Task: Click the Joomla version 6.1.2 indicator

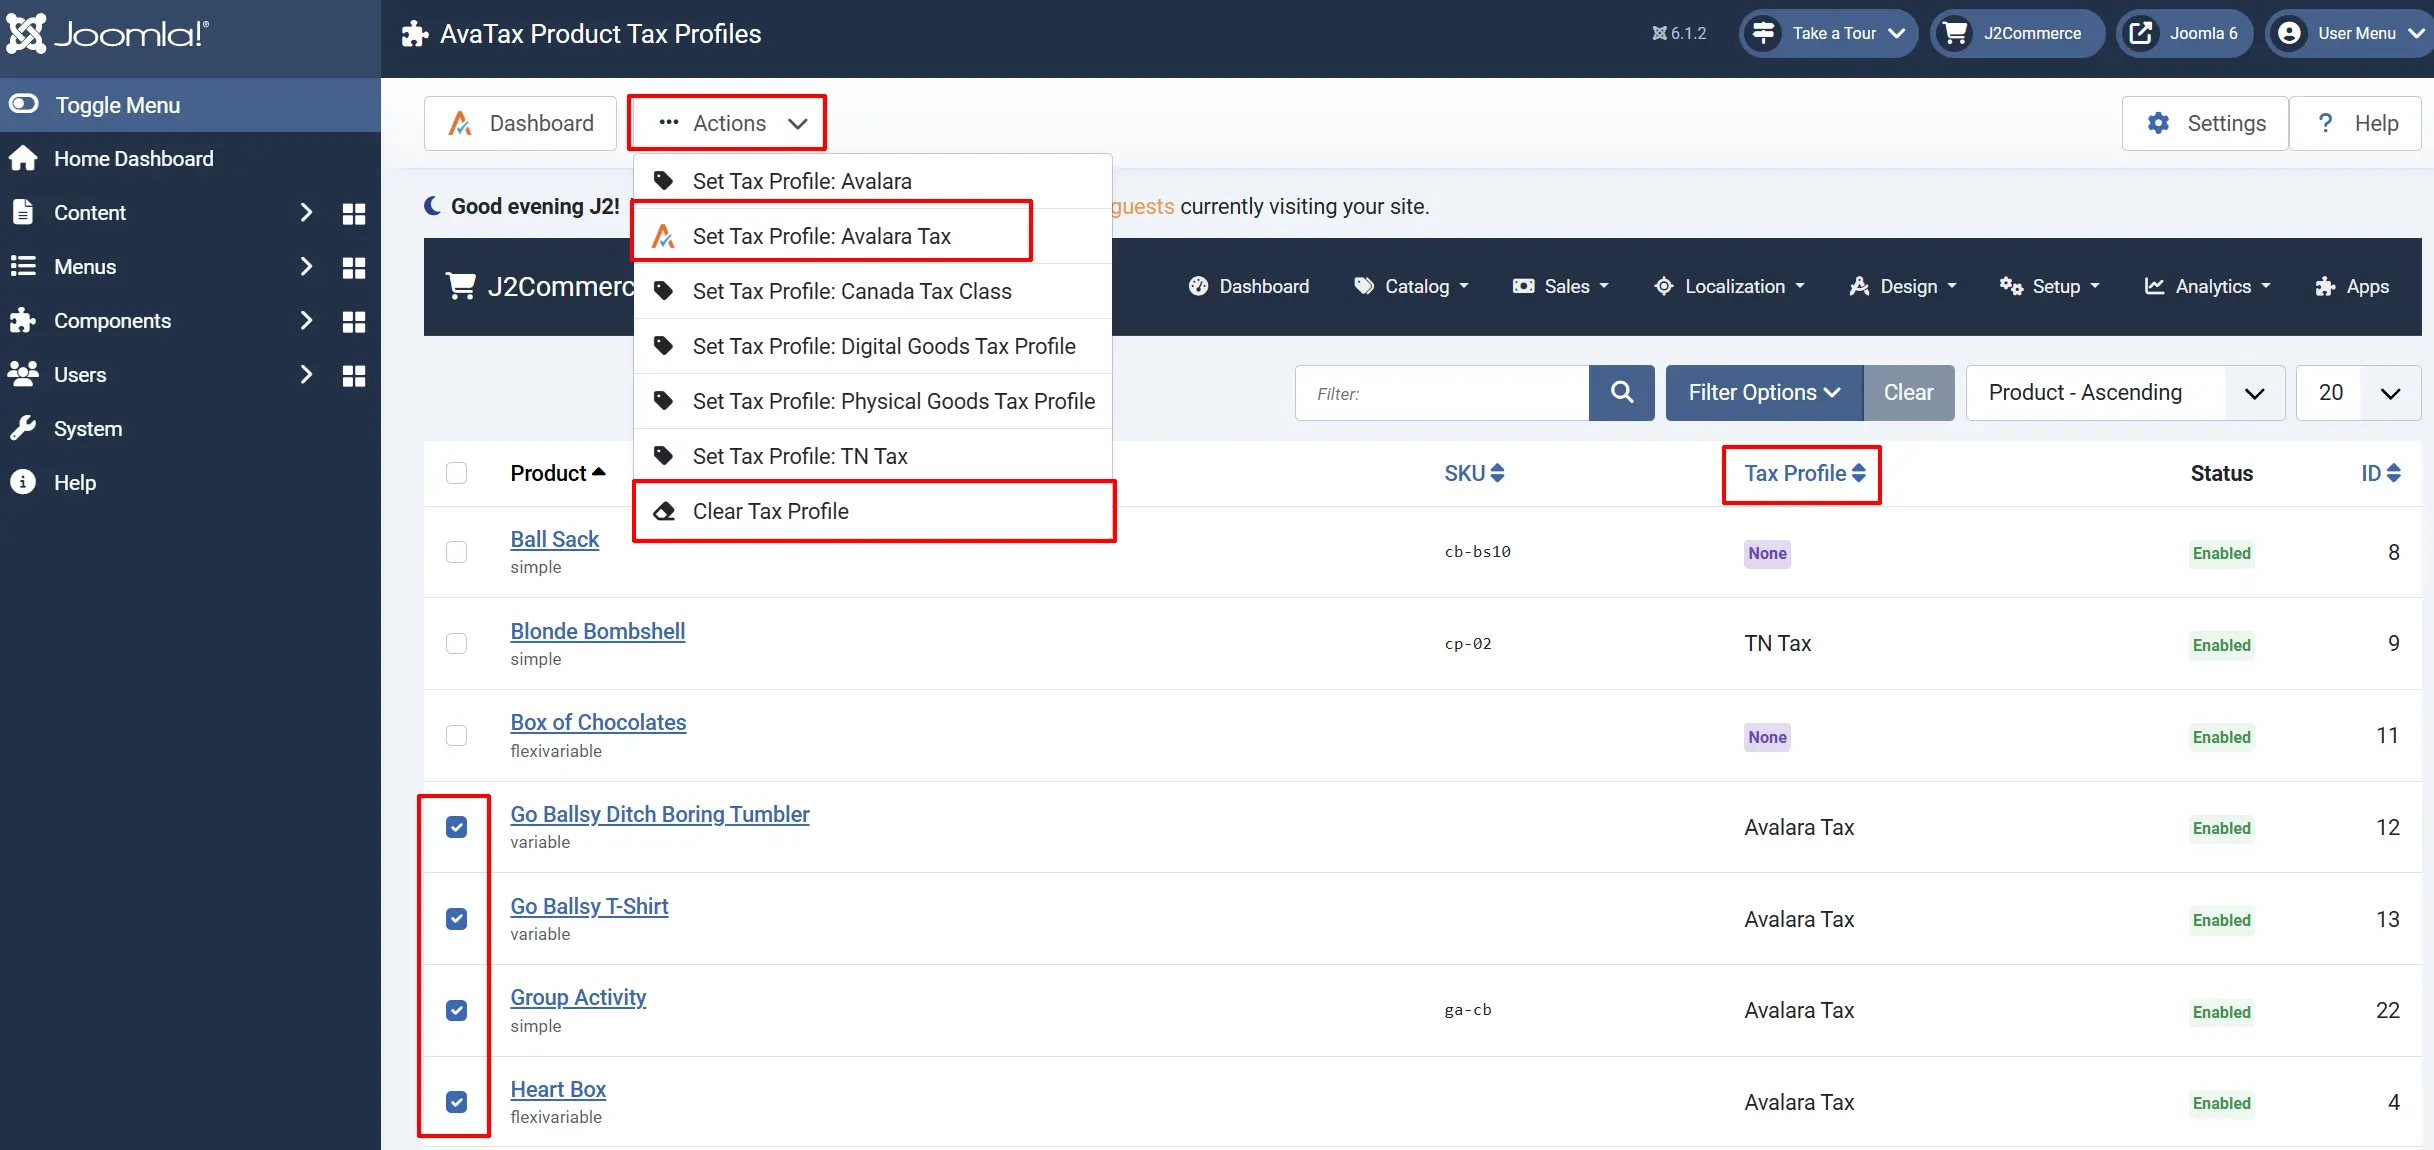Action: pyautogui.click(x=1679, y=33)
